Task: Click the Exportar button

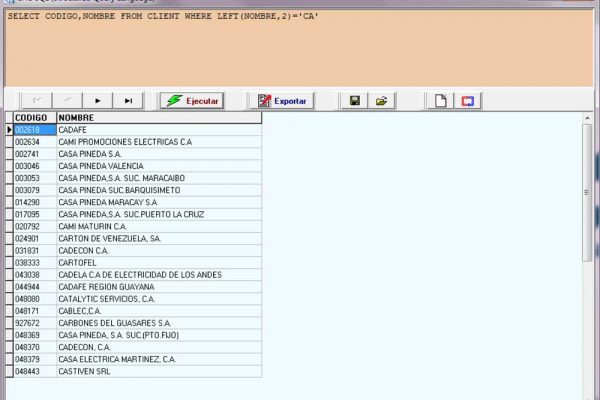Action: (x=282, y=101)
